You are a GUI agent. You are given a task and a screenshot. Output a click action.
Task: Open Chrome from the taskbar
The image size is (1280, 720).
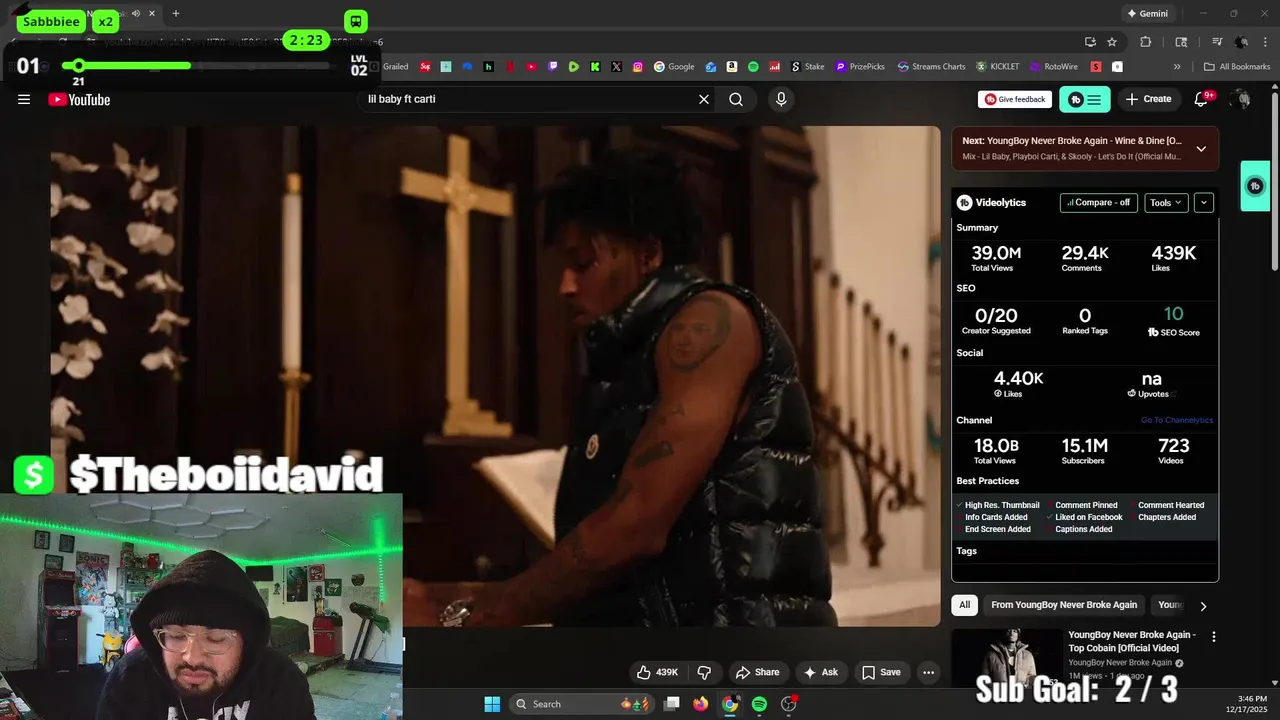(730, 704)
